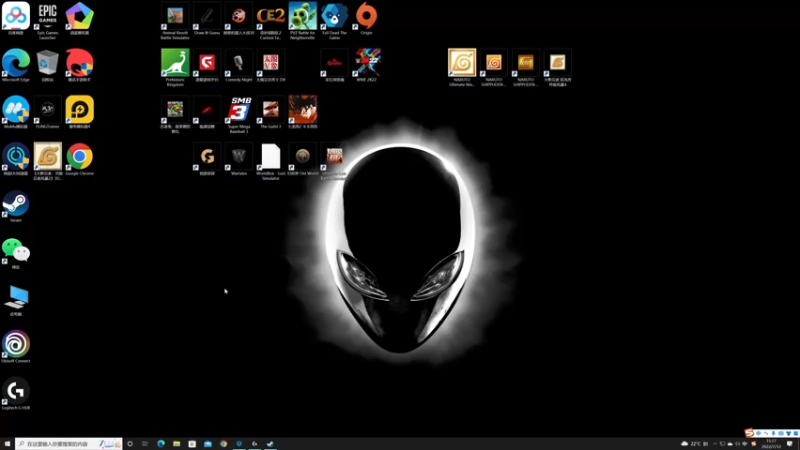Launch Chrome from the taskbar
The width and height of the screenshot is (800, 450).
(x=223, y=444)
